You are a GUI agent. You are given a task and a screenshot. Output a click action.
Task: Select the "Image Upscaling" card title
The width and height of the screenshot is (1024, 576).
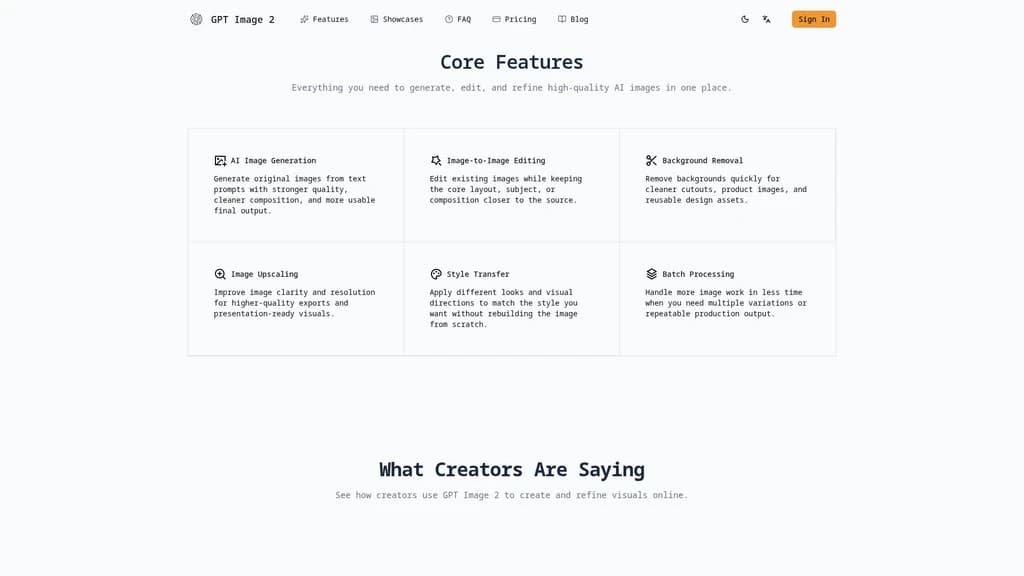coord(264,274)
